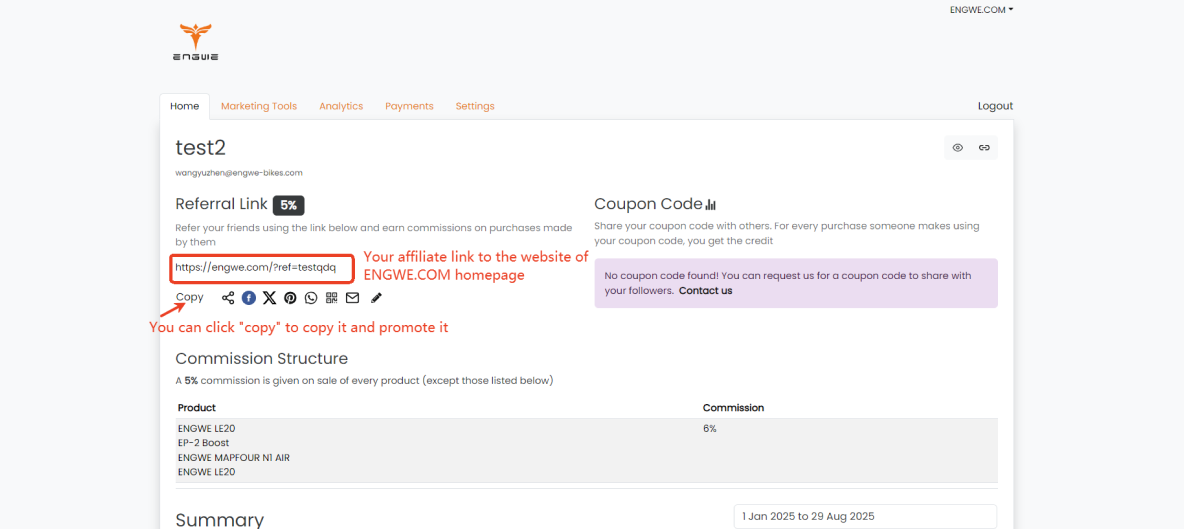Click the Commission Structure heading
Image resolution: width=1184 pixels, height=529 pixels.
[261, 358]
